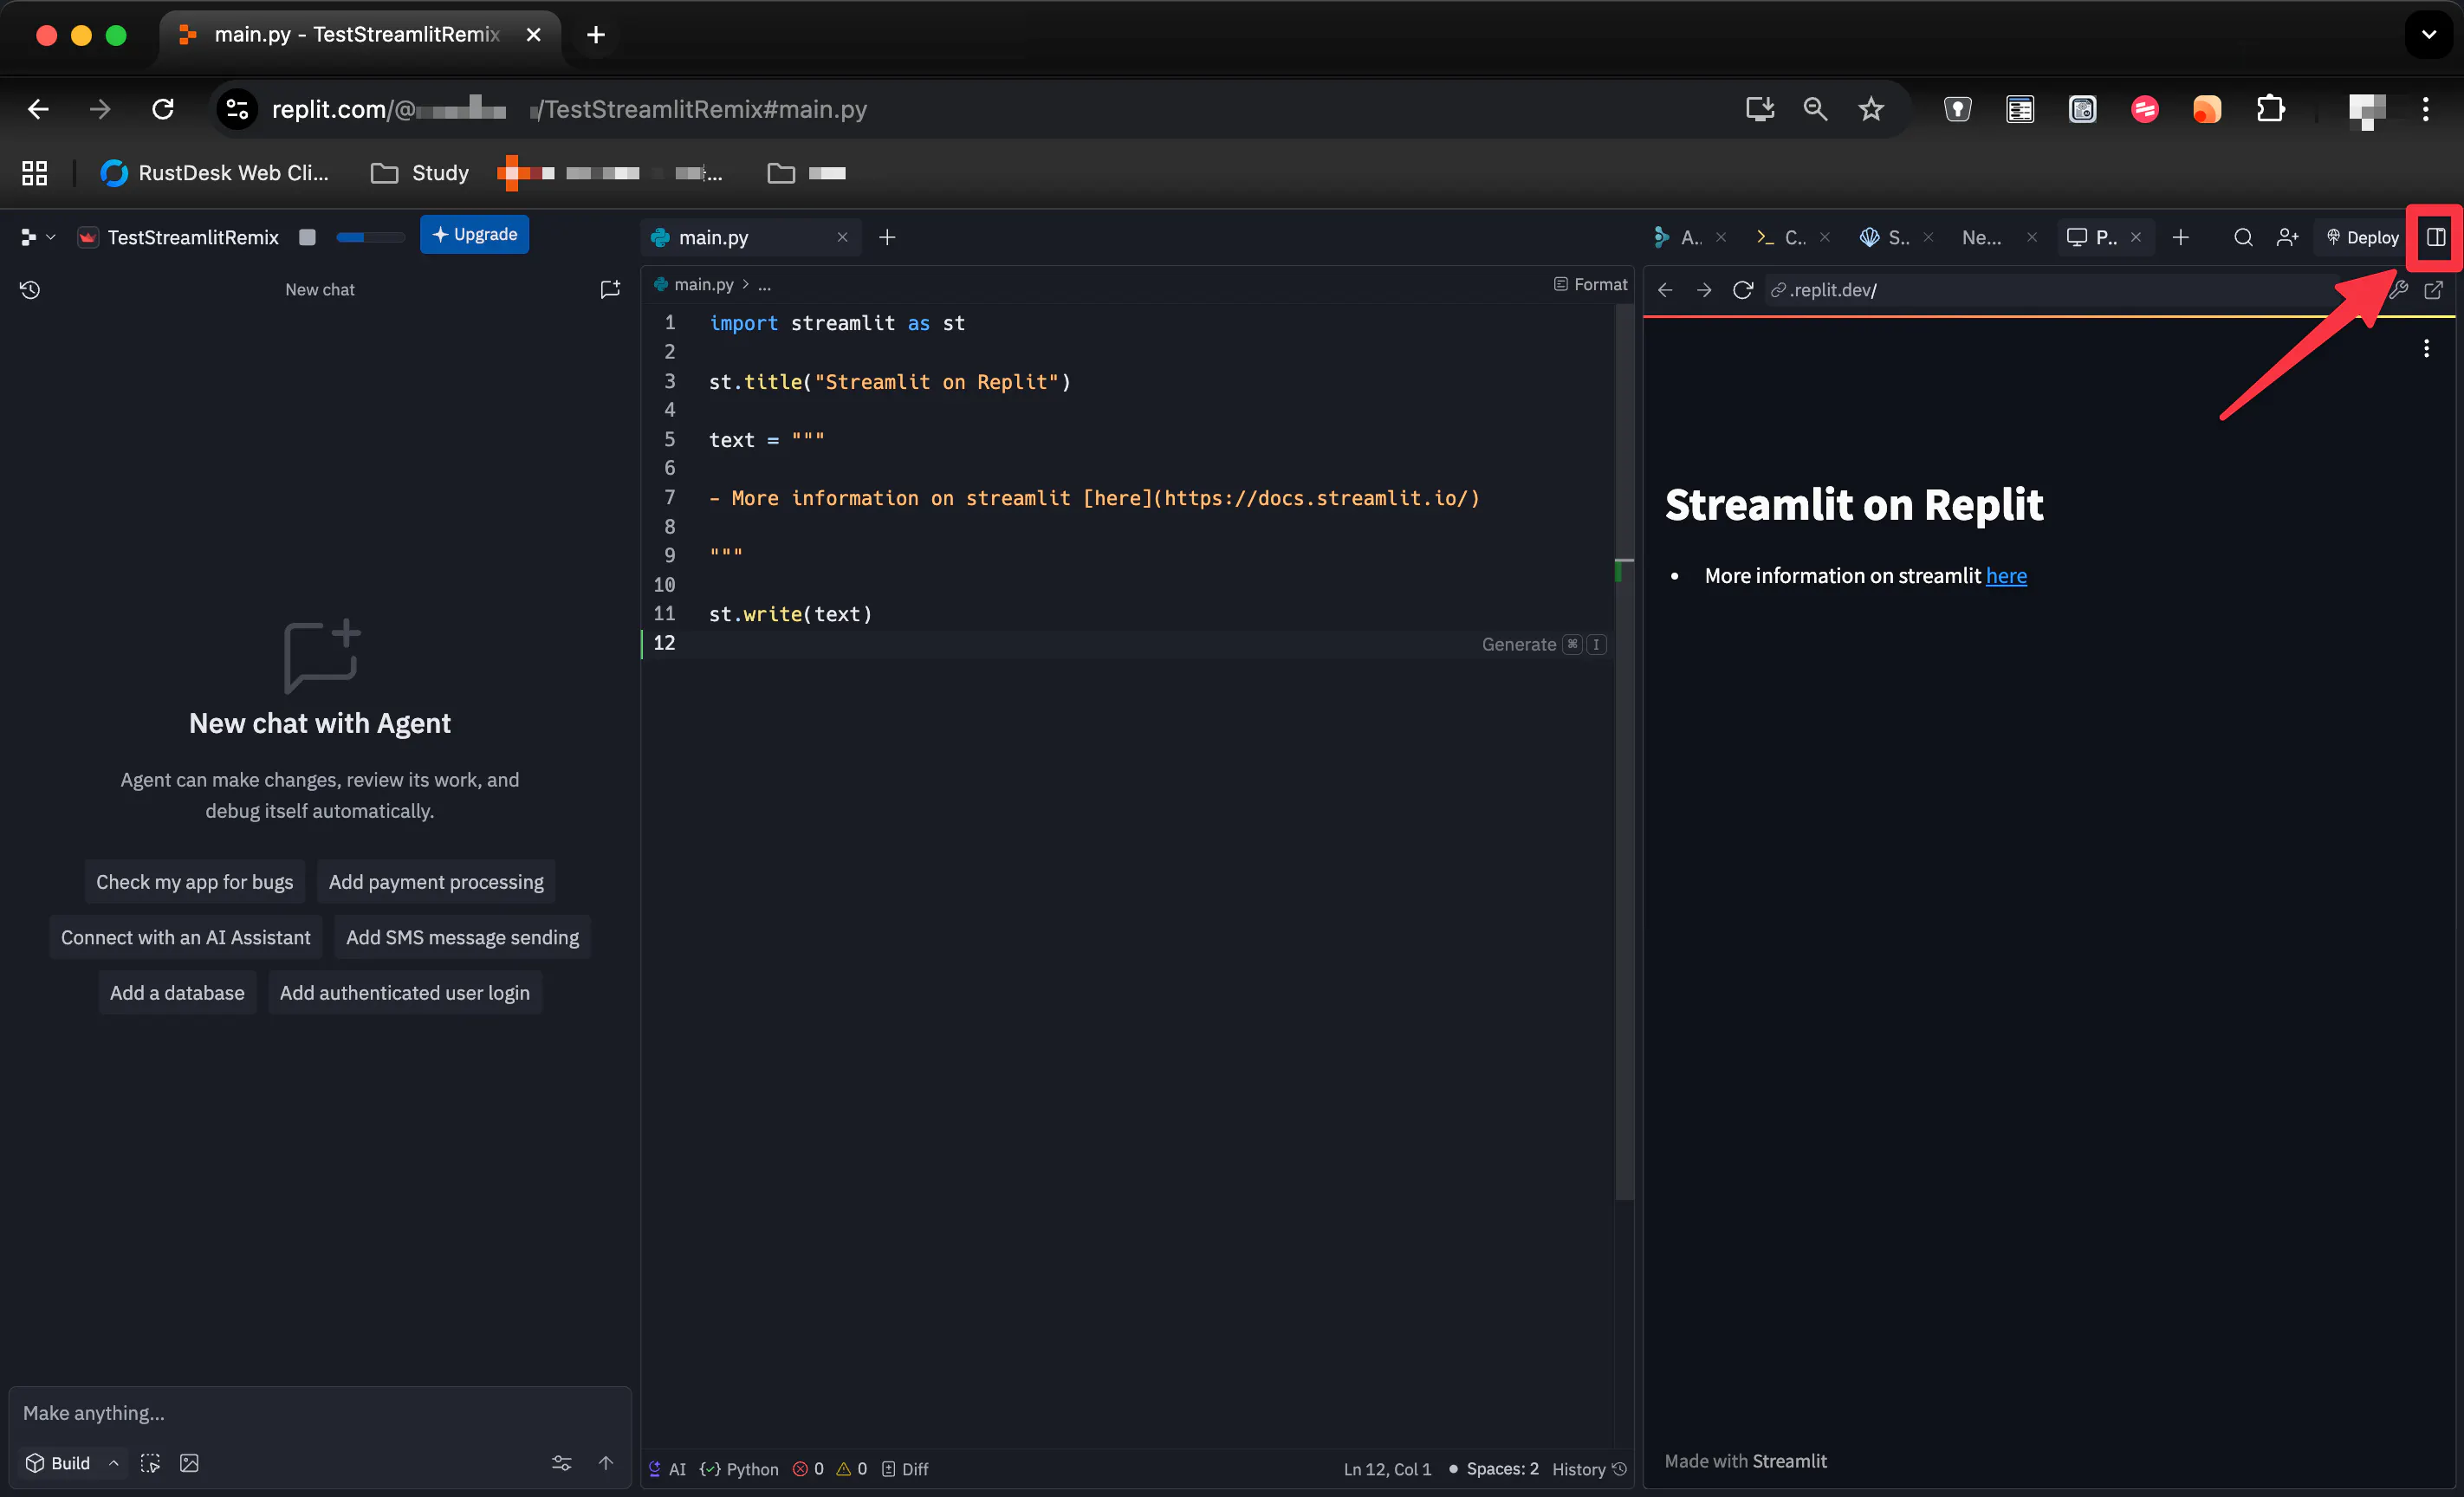The width and height of the screenshot is (2464, 1497).
Task: Invite collaborators via the person-plus icon
Action: (2287, 237)
